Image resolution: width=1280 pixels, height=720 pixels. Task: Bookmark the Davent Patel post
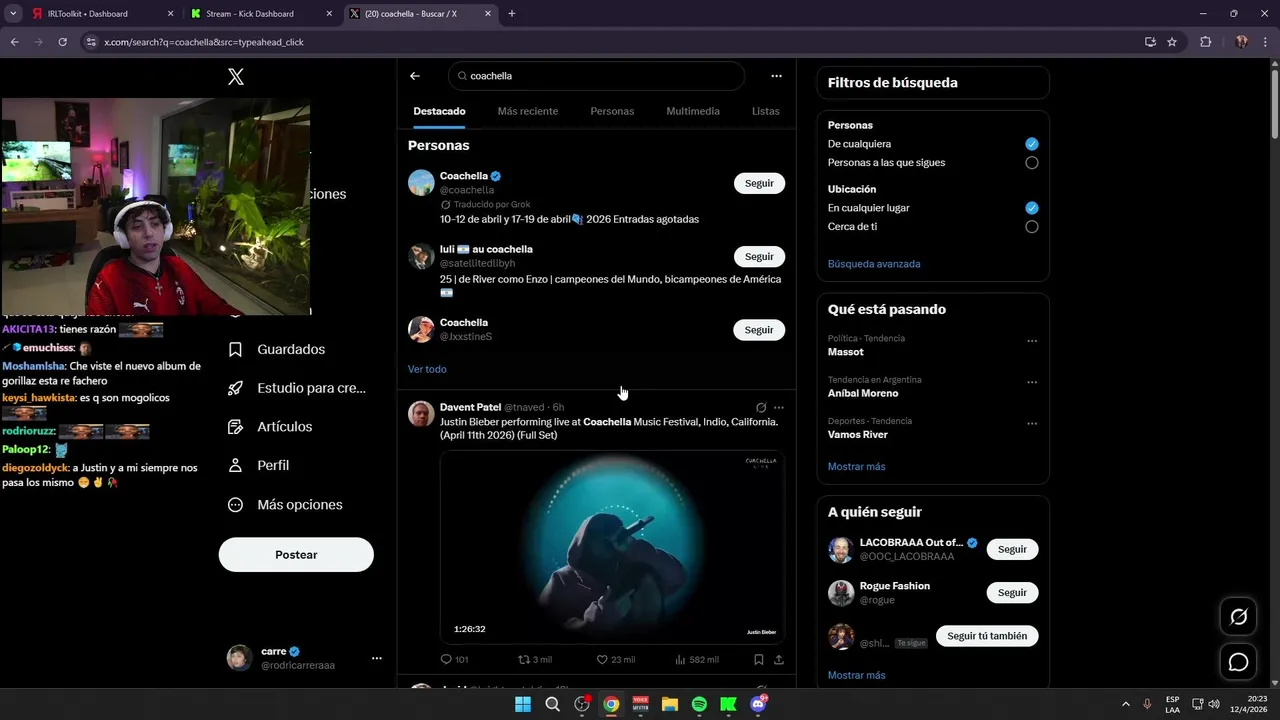click(x=759, y=660)
